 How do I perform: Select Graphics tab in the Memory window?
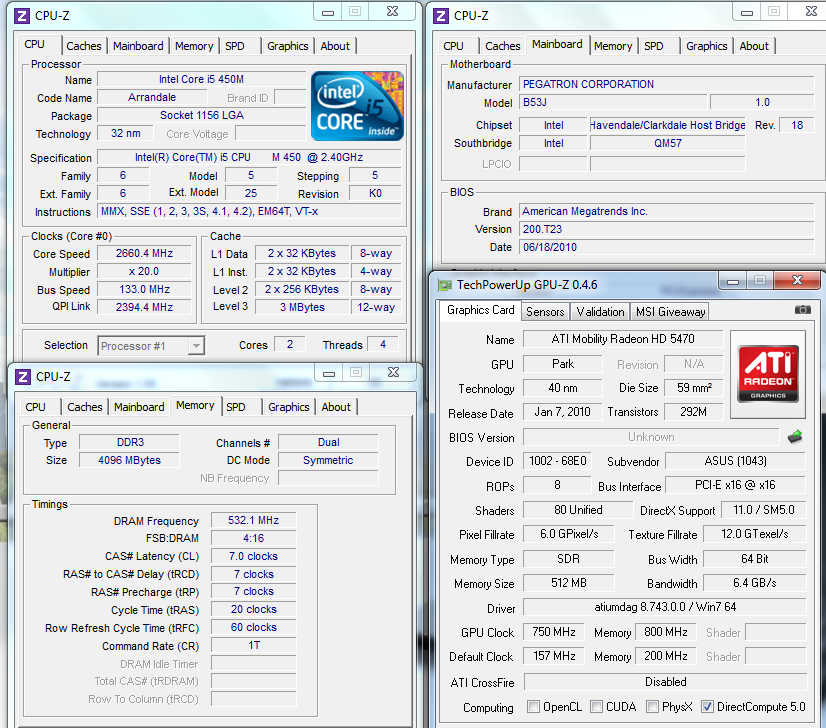click(x=289, y=407)
